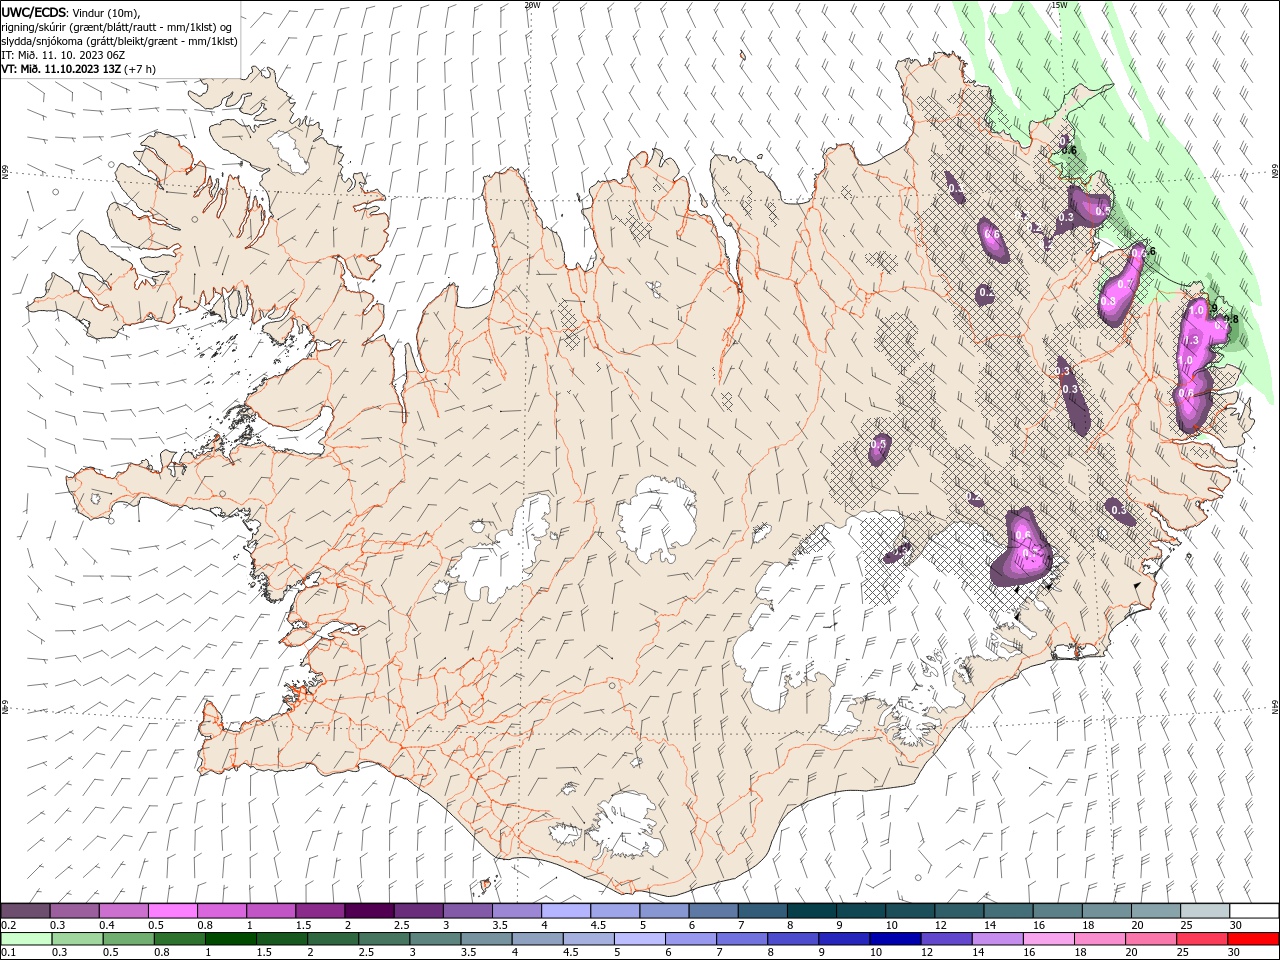Click the 'rigning/skúrir' legend description line
Image resolution: width=1280 pixels, height=960 pixels.
[x=116, y=27]
